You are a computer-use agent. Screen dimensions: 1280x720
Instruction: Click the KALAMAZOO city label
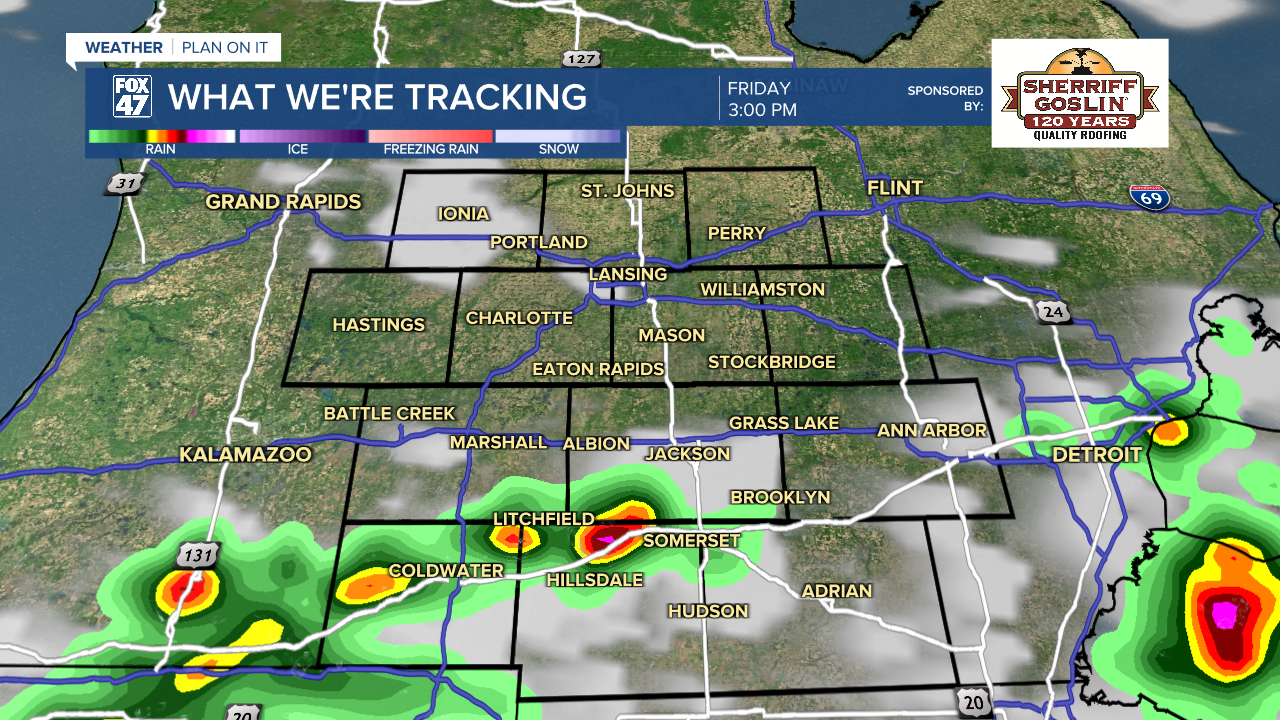[246, 455]
